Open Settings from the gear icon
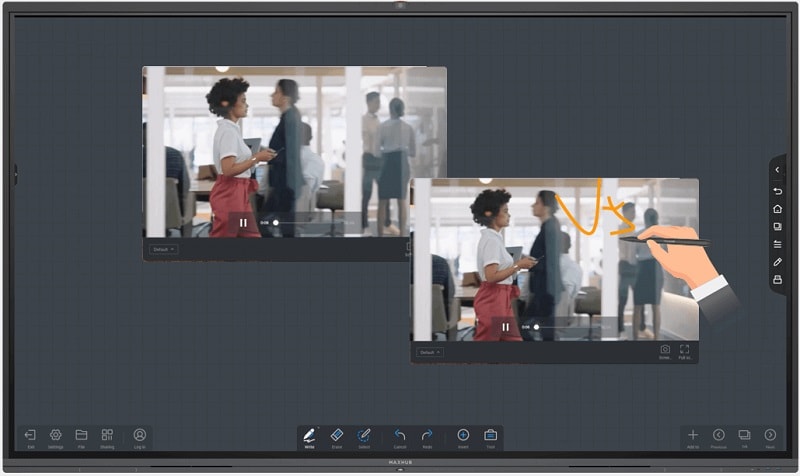 click(56, 435)
